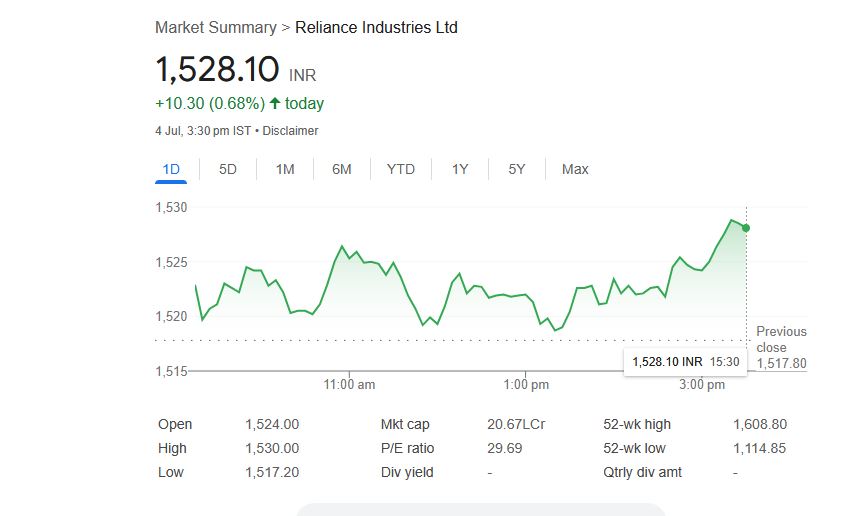Show the Max time range chart
Viewport: 851px width, 516px height.
pyautogui.click(x=575, y=169)
